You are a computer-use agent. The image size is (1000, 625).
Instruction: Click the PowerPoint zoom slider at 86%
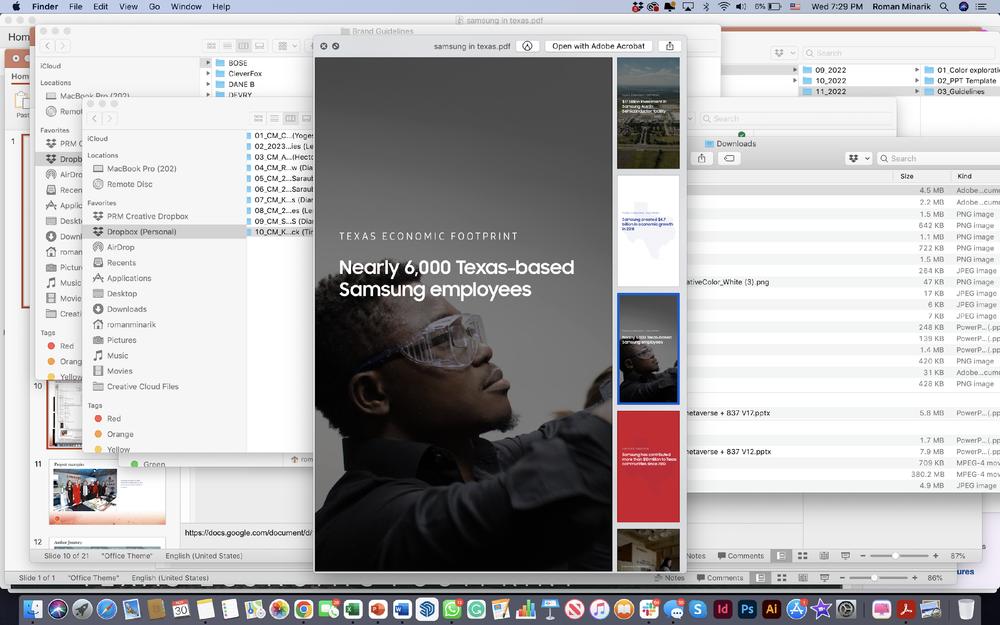(x=875, y=577)
